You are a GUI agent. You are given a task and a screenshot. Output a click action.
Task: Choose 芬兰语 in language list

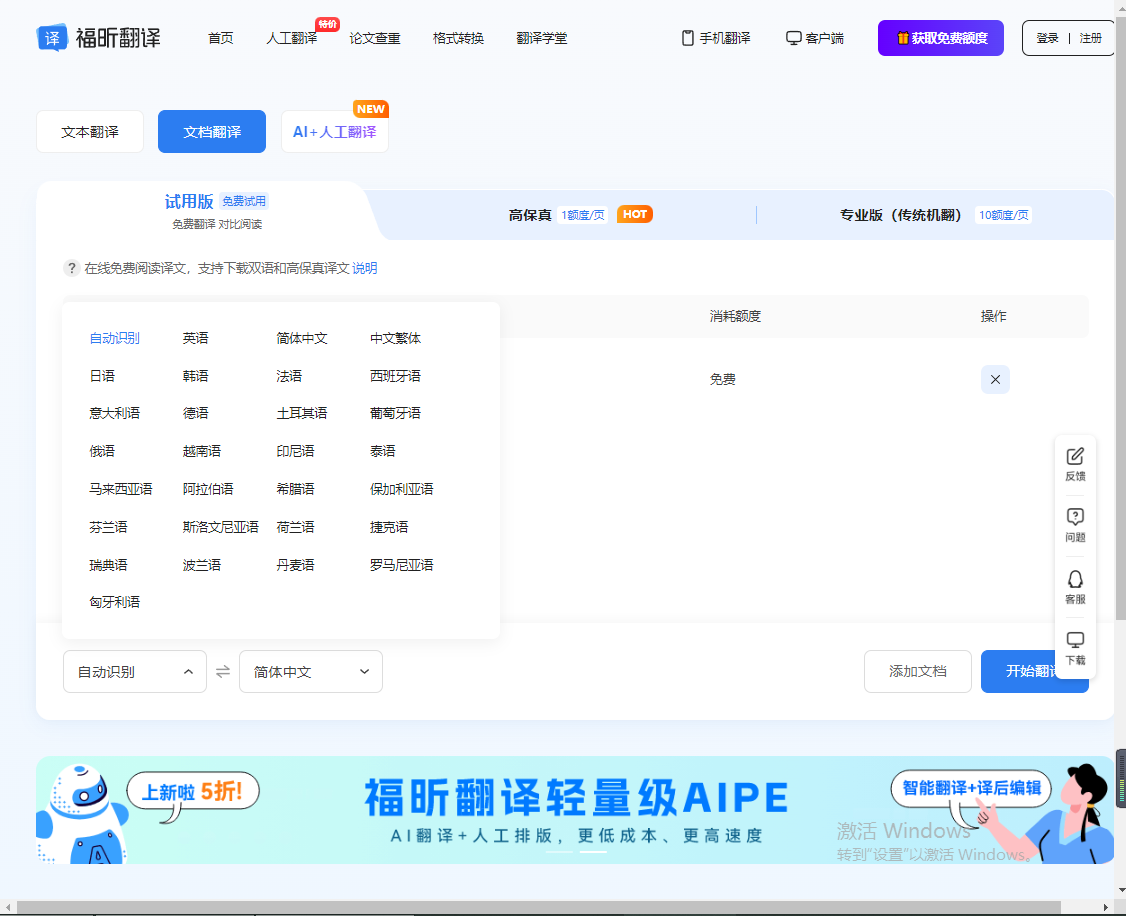coord(108,528)
